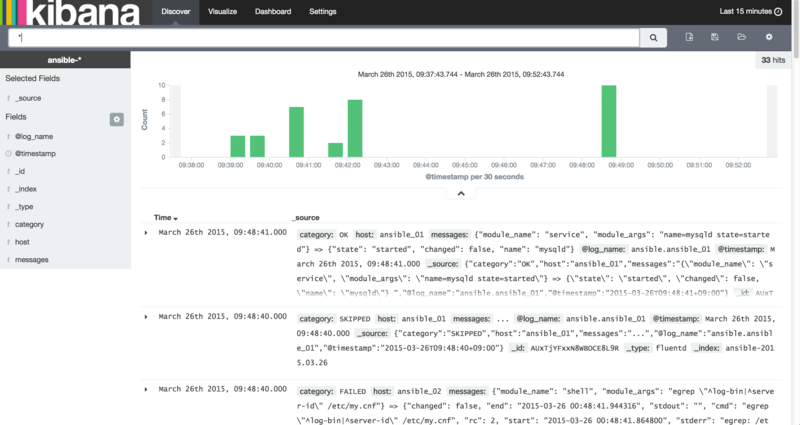Click the Save Search floppy icon
Image resolution: width=800 pixels, height=425 pixels.
pos(715,37)
